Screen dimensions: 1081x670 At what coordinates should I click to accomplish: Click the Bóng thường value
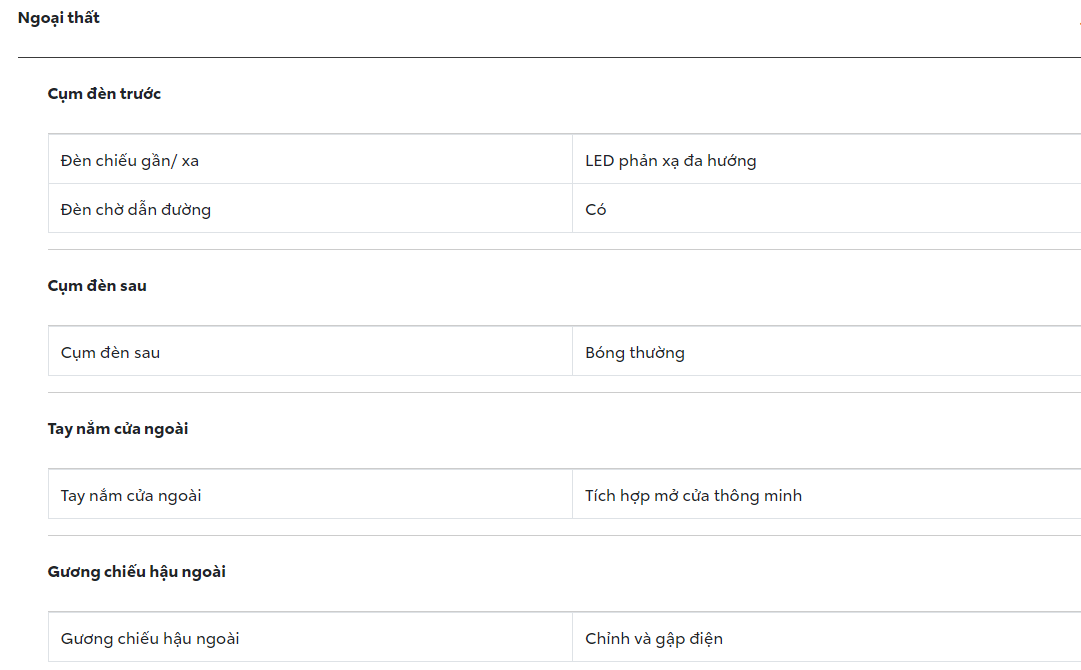point(635,352)
